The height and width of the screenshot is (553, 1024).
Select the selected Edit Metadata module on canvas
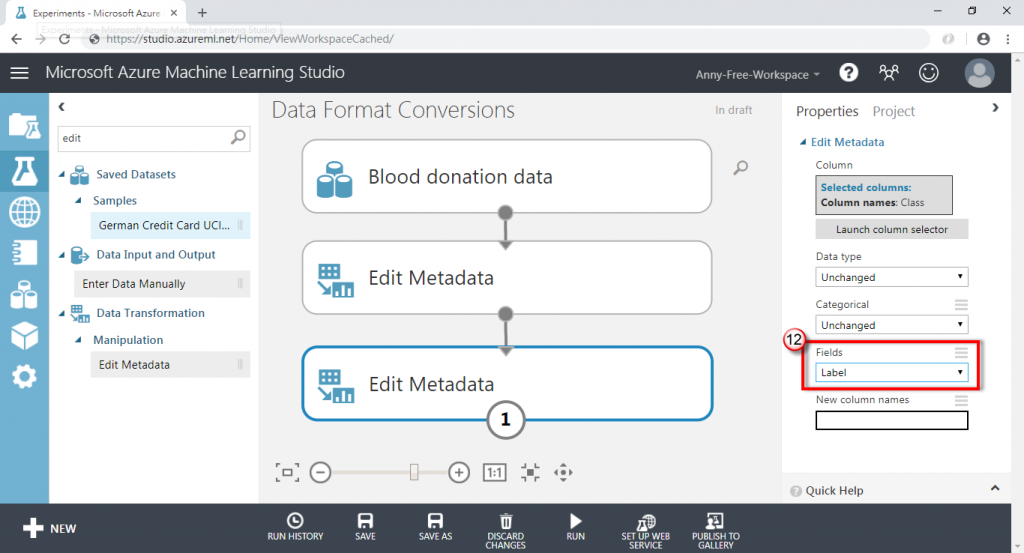[x=507, y=383]
